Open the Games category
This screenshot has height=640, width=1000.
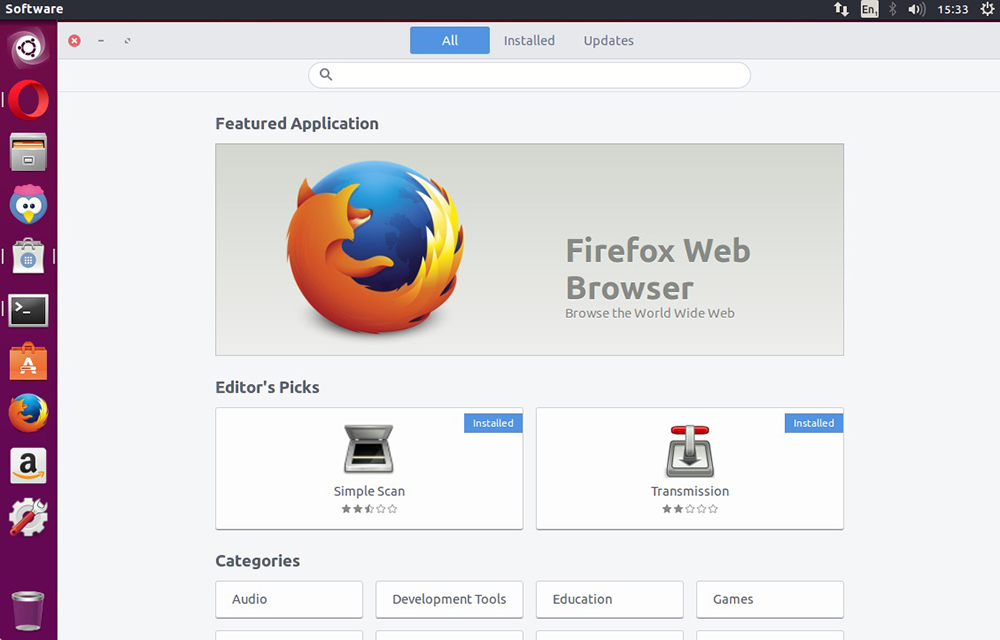pyautogui.click(x=770, y=599)
